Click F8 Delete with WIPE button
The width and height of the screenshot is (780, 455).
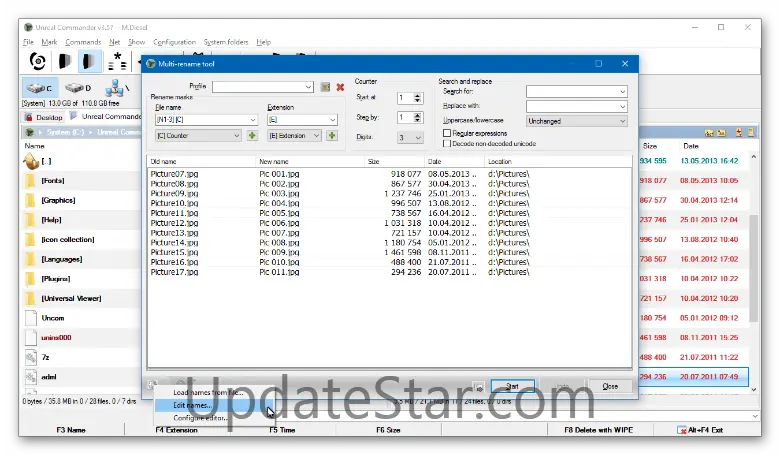(598, 430)
